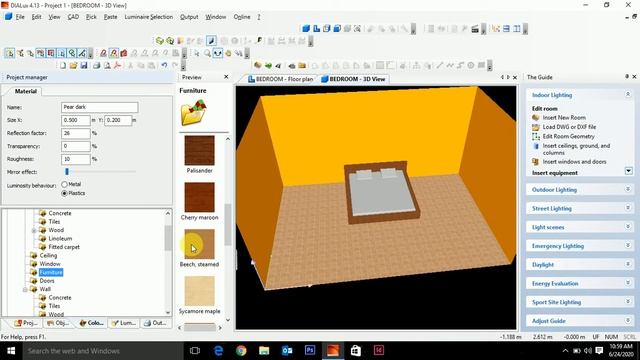Click the Roughness input field

[x=76, y=159]
